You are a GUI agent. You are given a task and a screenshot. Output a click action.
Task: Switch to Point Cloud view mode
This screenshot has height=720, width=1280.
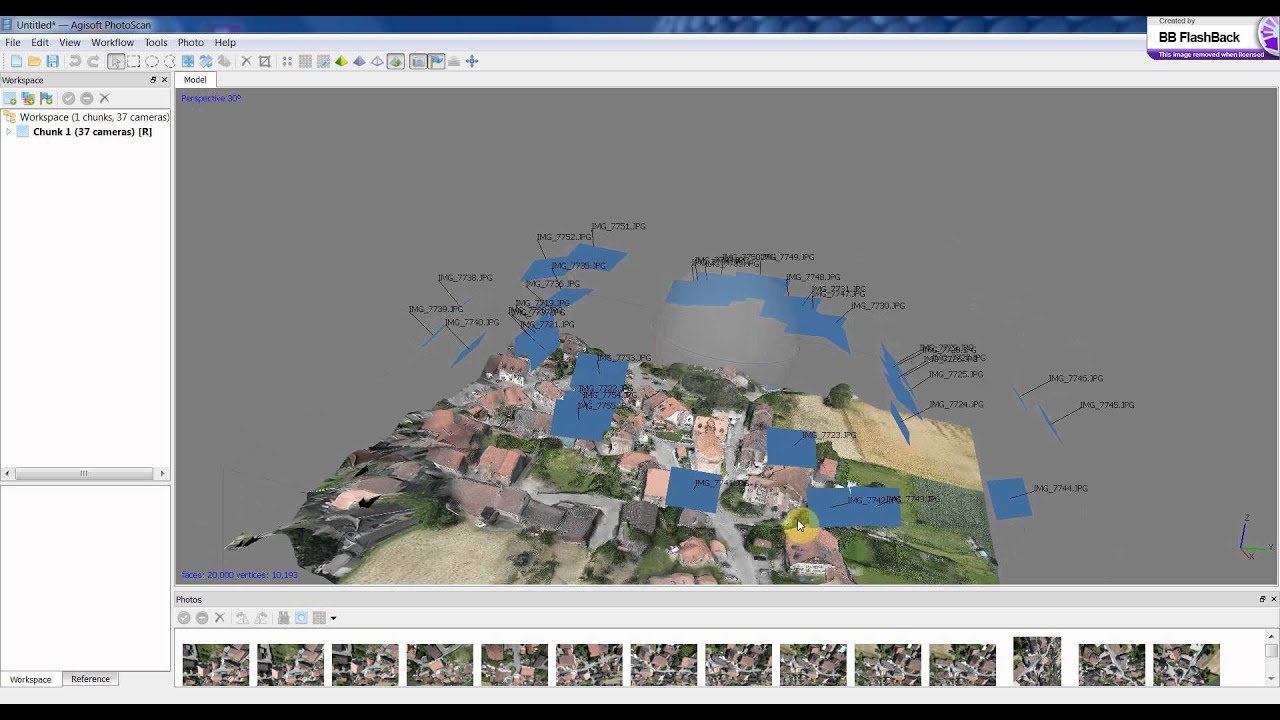pos(287,62)
